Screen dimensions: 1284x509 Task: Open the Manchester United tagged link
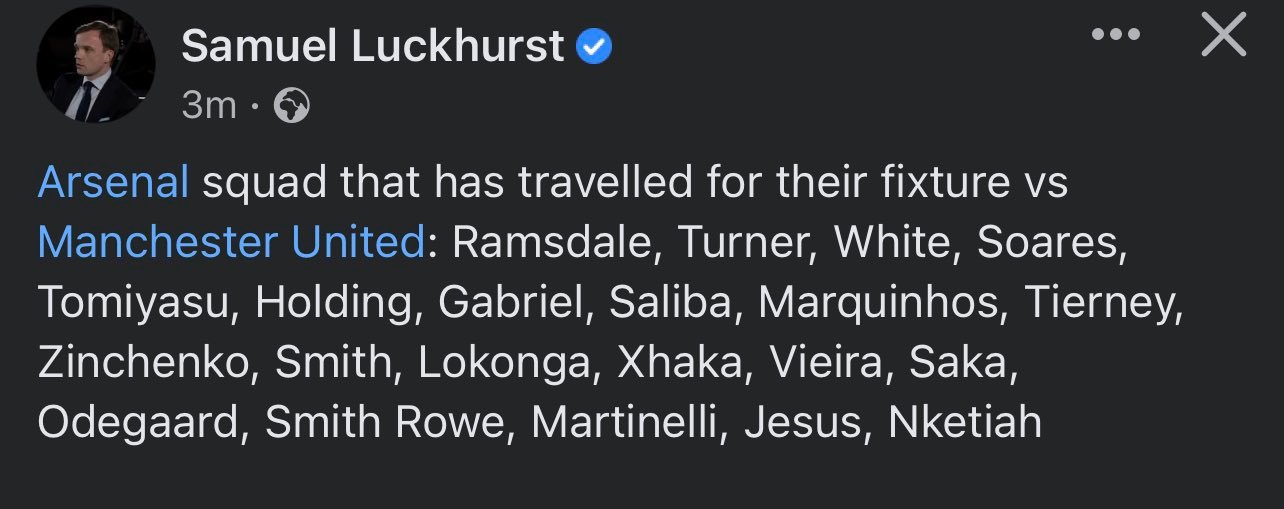click(x=231, y=243)
